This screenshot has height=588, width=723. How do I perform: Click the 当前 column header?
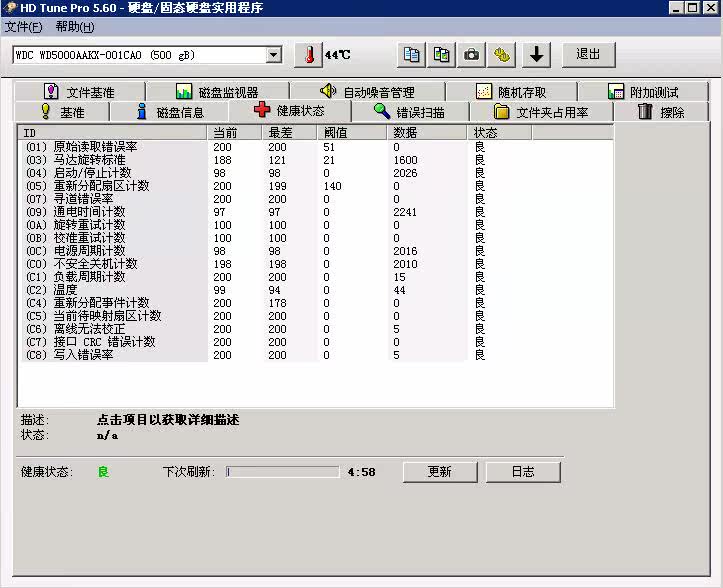[x=234, y=133]
